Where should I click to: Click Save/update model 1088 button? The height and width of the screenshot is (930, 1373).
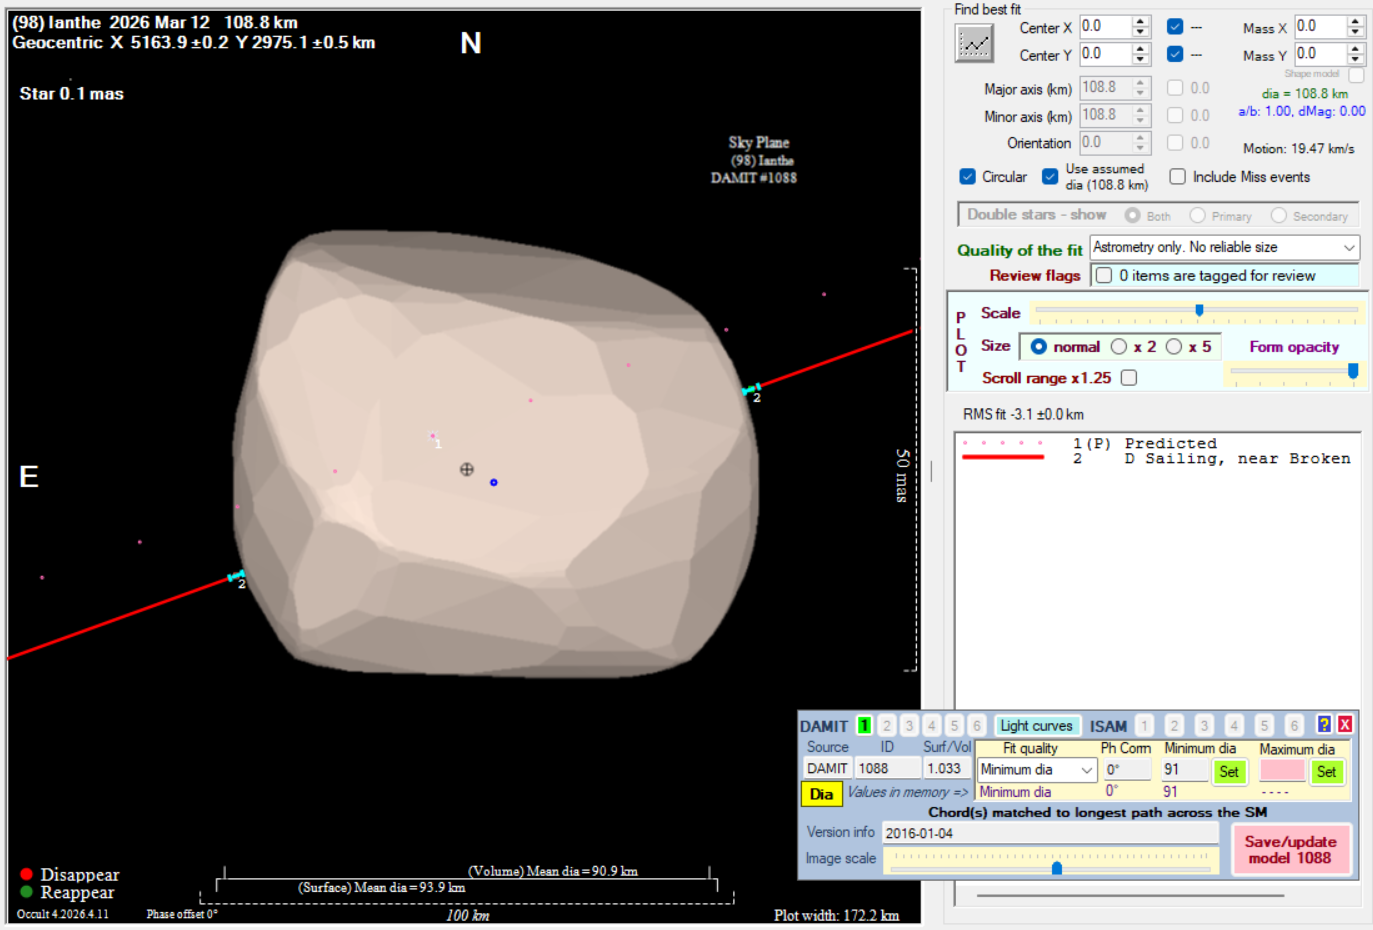(x=1290, y=849)
